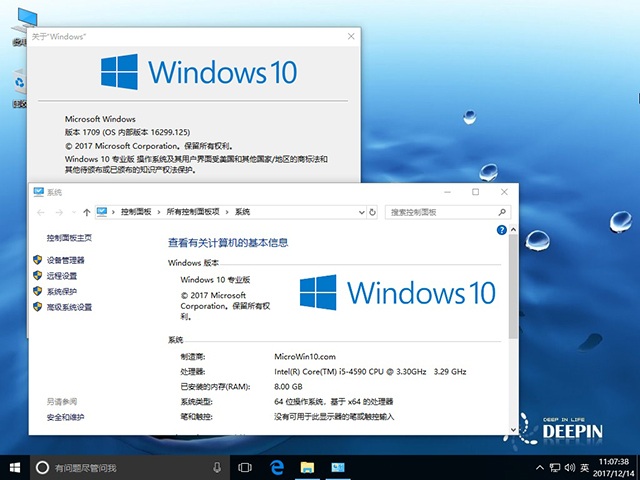This screenshot has width=640, height=480.
Task: Click address bar computer icon
Action: 102,212
